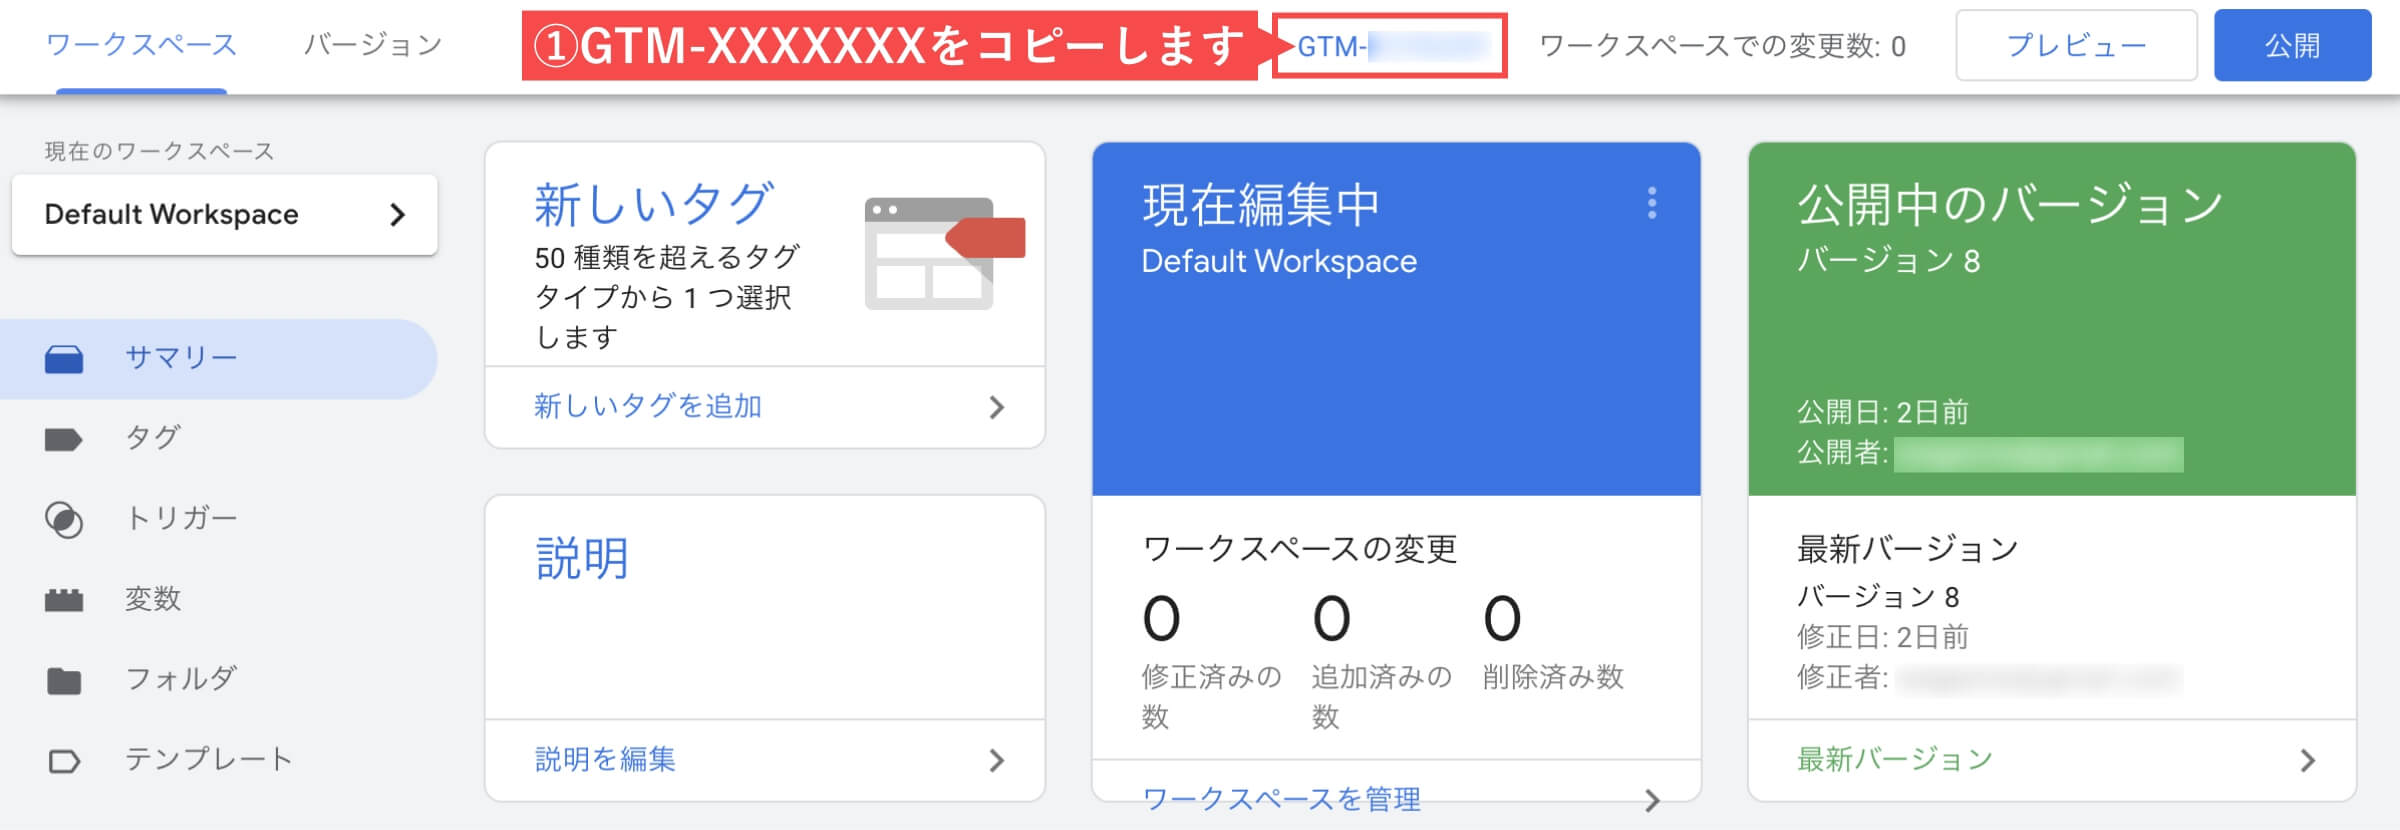The width and height of the screenshot is (2400, 830).
Task: Click 説明を編集 link
Action: (x=605, y=760)
